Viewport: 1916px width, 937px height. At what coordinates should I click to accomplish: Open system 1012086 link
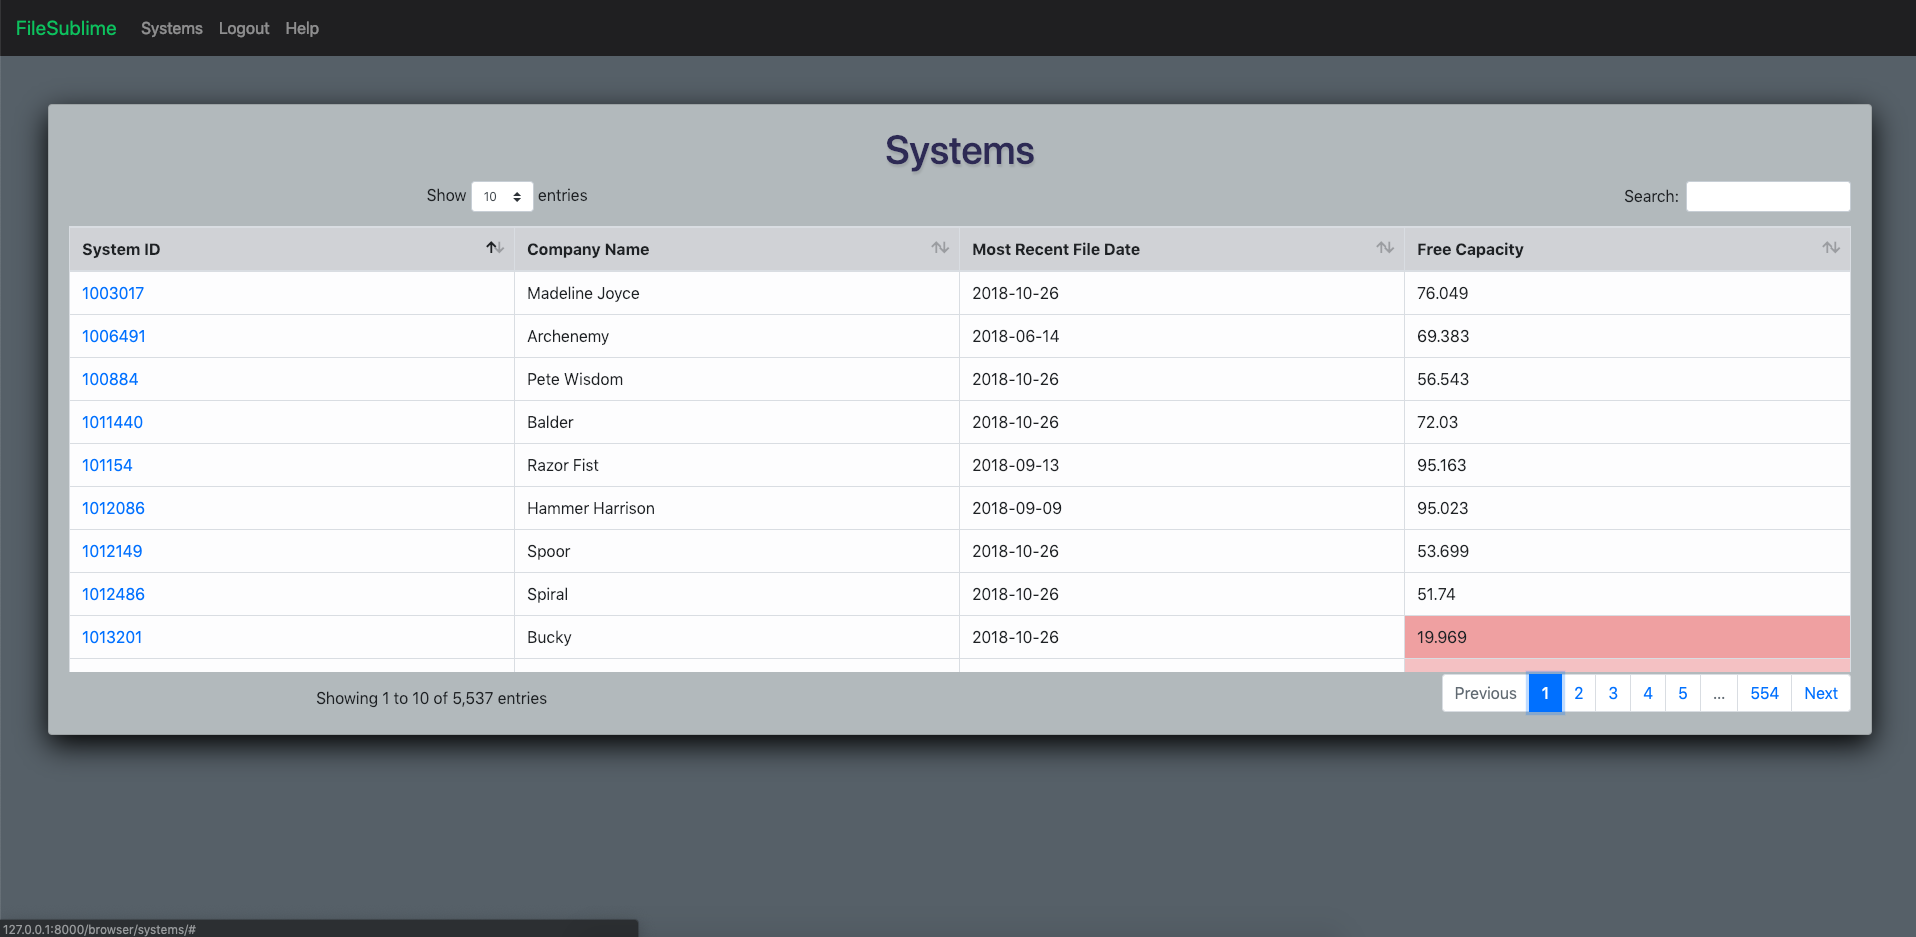click(x=113, y=508)
